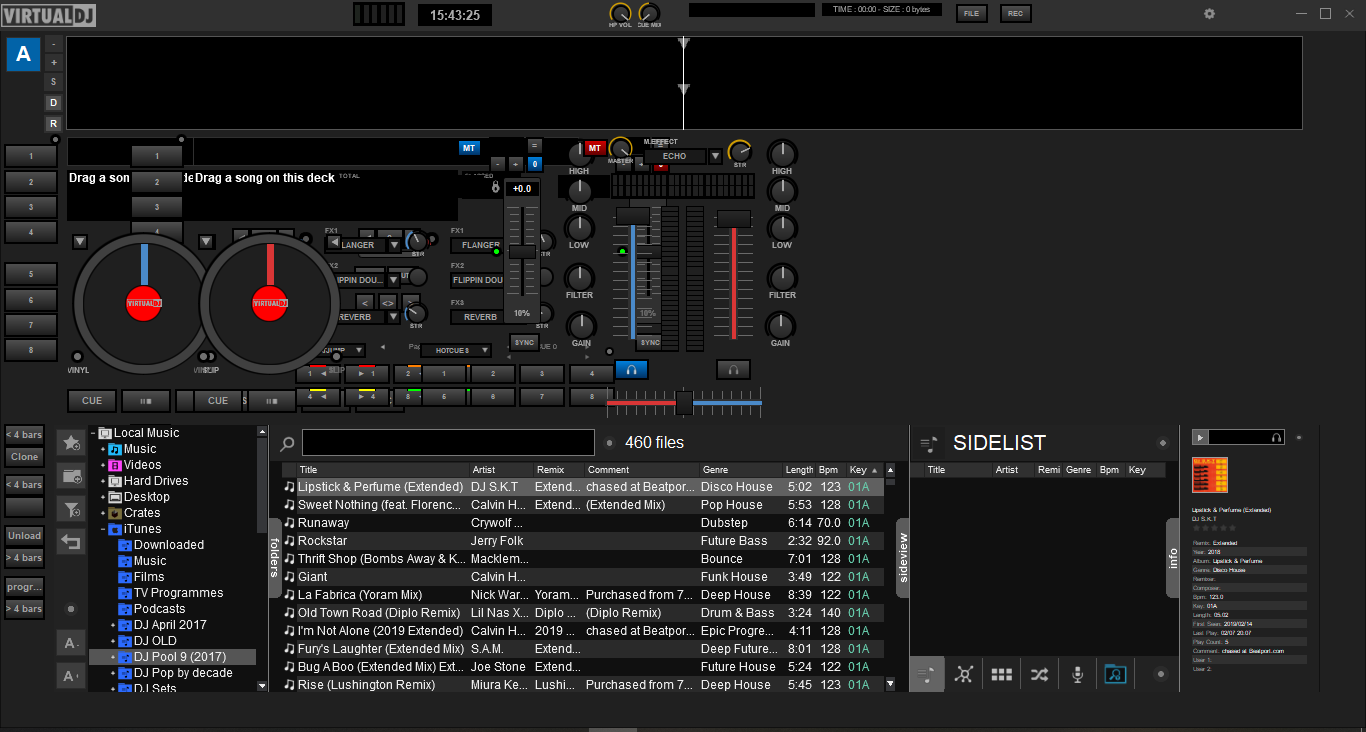
Task: Toggle the red MT master tempo button
Action: point(595,148)
